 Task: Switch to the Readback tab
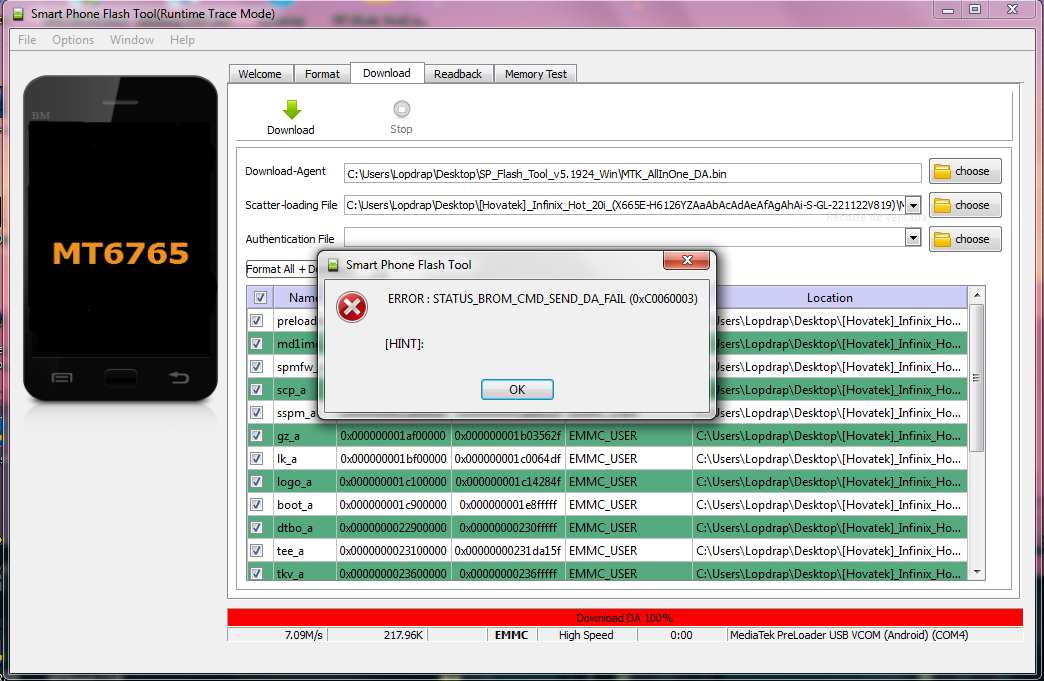458,74
